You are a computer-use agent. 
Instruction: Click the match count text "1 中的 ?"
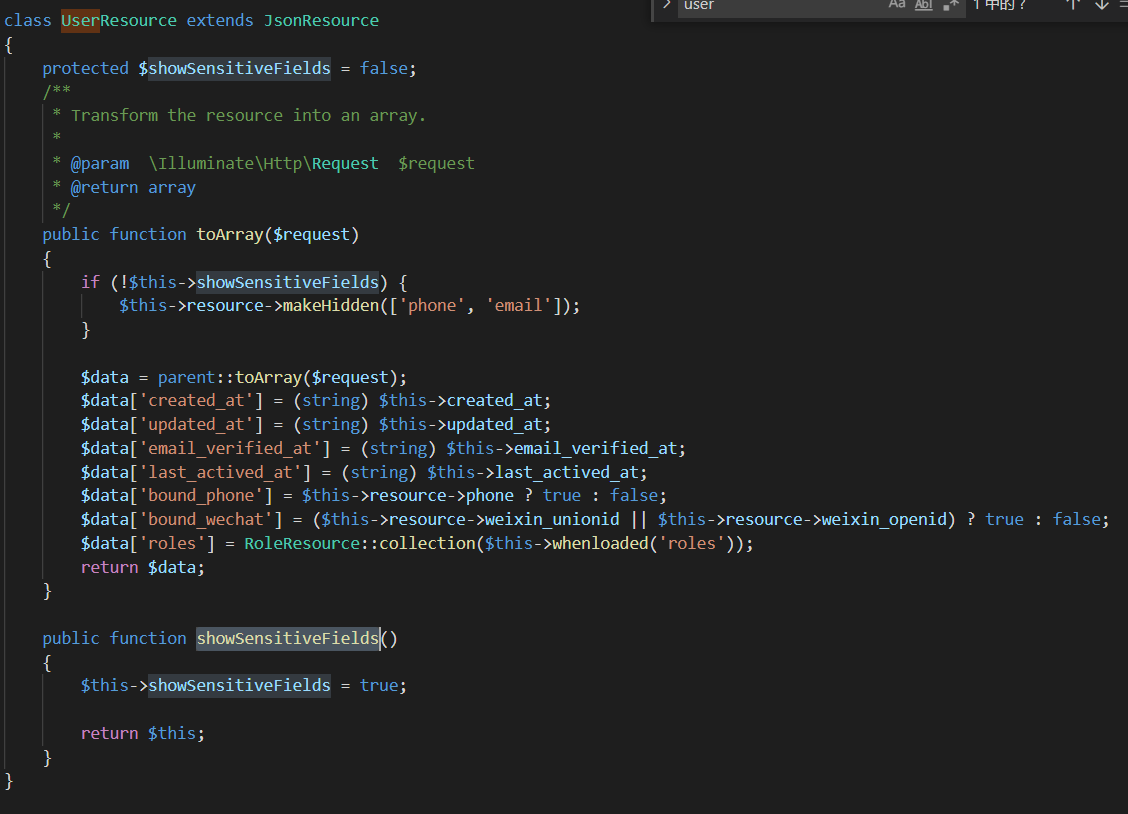pyautogui.click(x=999, y=5)
